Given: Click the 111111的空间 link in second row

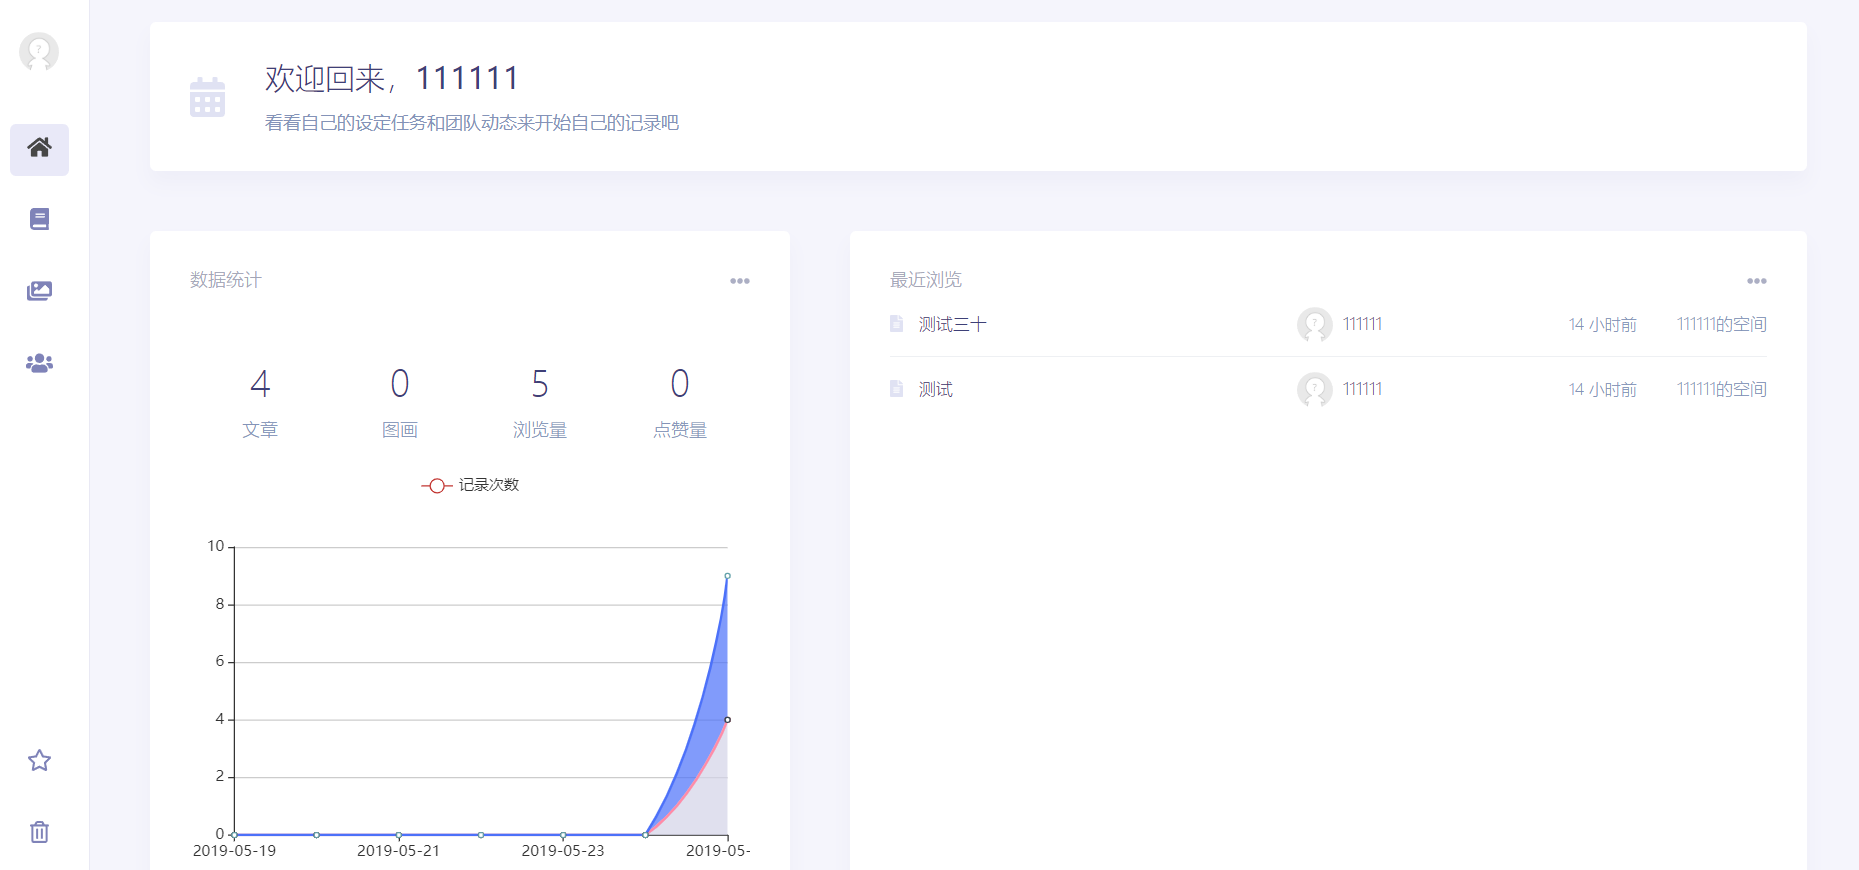Looking at the screenshot, I should [x=1721, y=389].
